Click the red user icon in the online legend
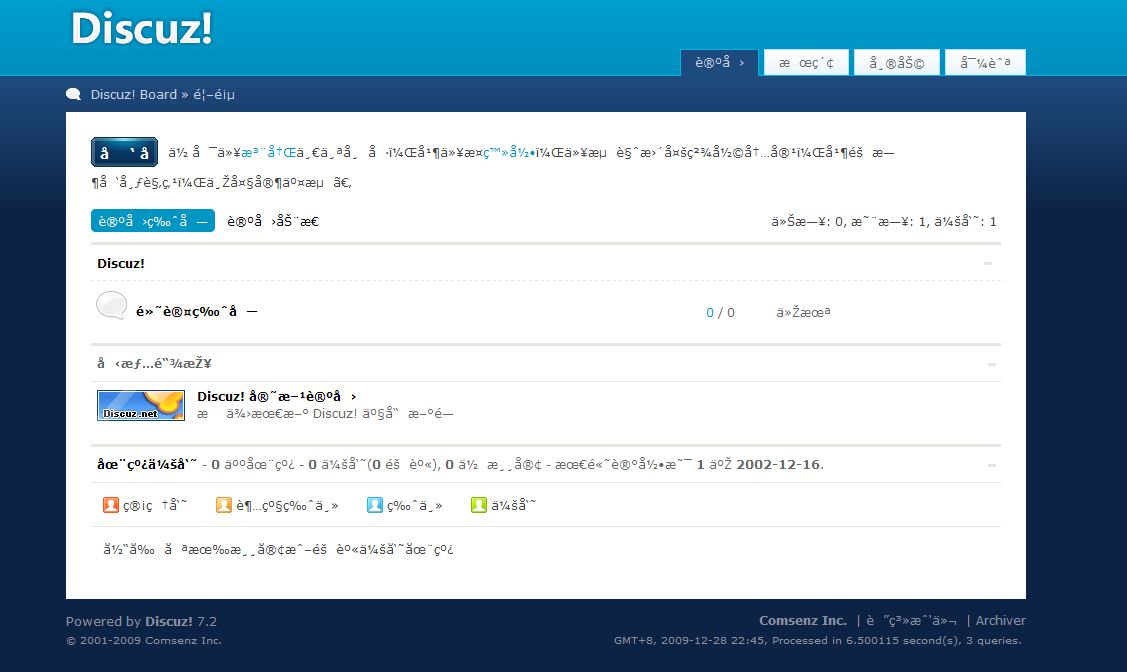Viewport: 1127px width, 672px height. point(111,505)
